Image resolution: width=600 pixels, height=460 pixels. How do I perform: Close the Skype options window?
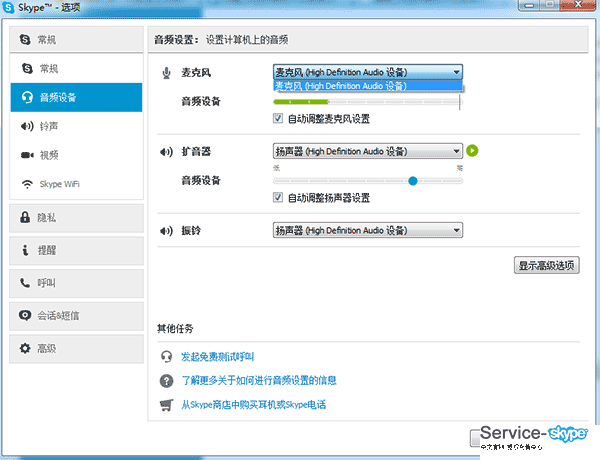tap(579, 5)
